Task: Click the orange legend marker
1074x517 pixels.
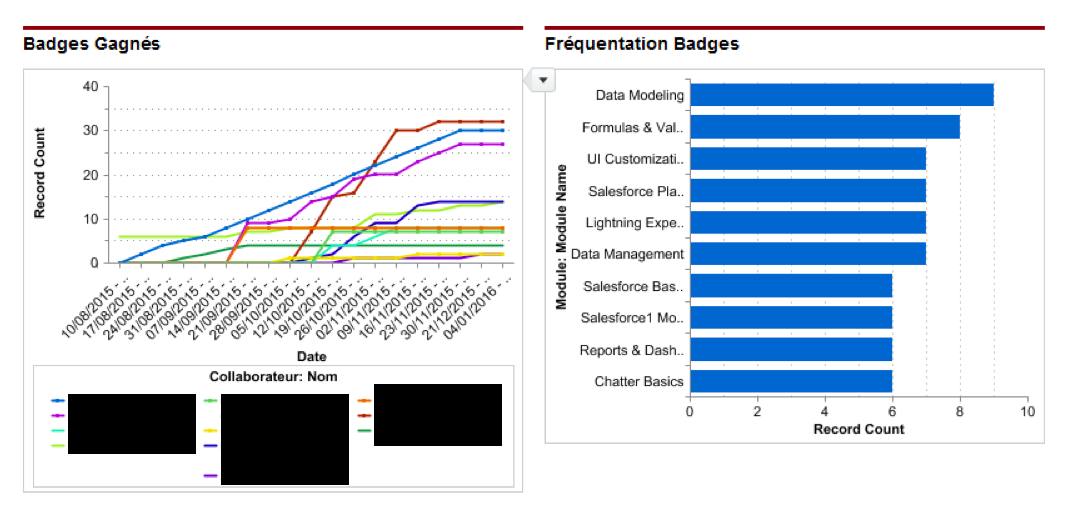Action: click(364, 400)
